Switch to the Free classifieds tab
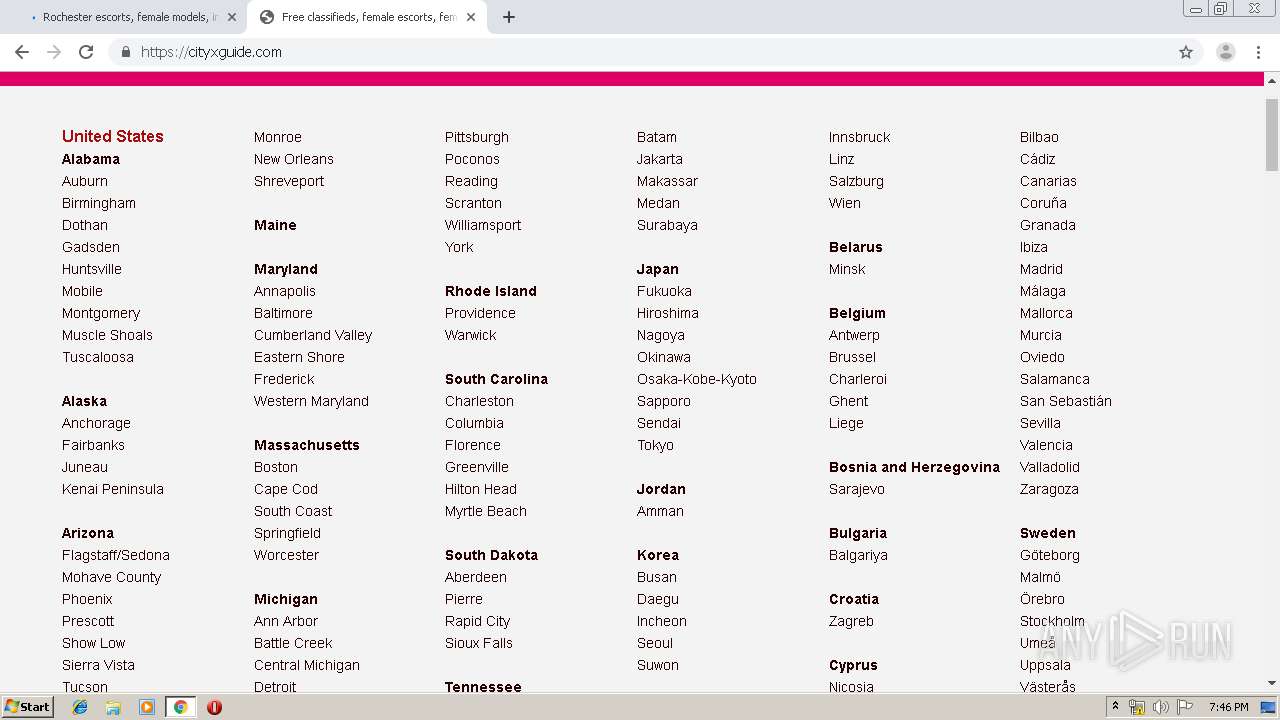This screenshot has height=720, width=1280. click(x=368, y=17)
